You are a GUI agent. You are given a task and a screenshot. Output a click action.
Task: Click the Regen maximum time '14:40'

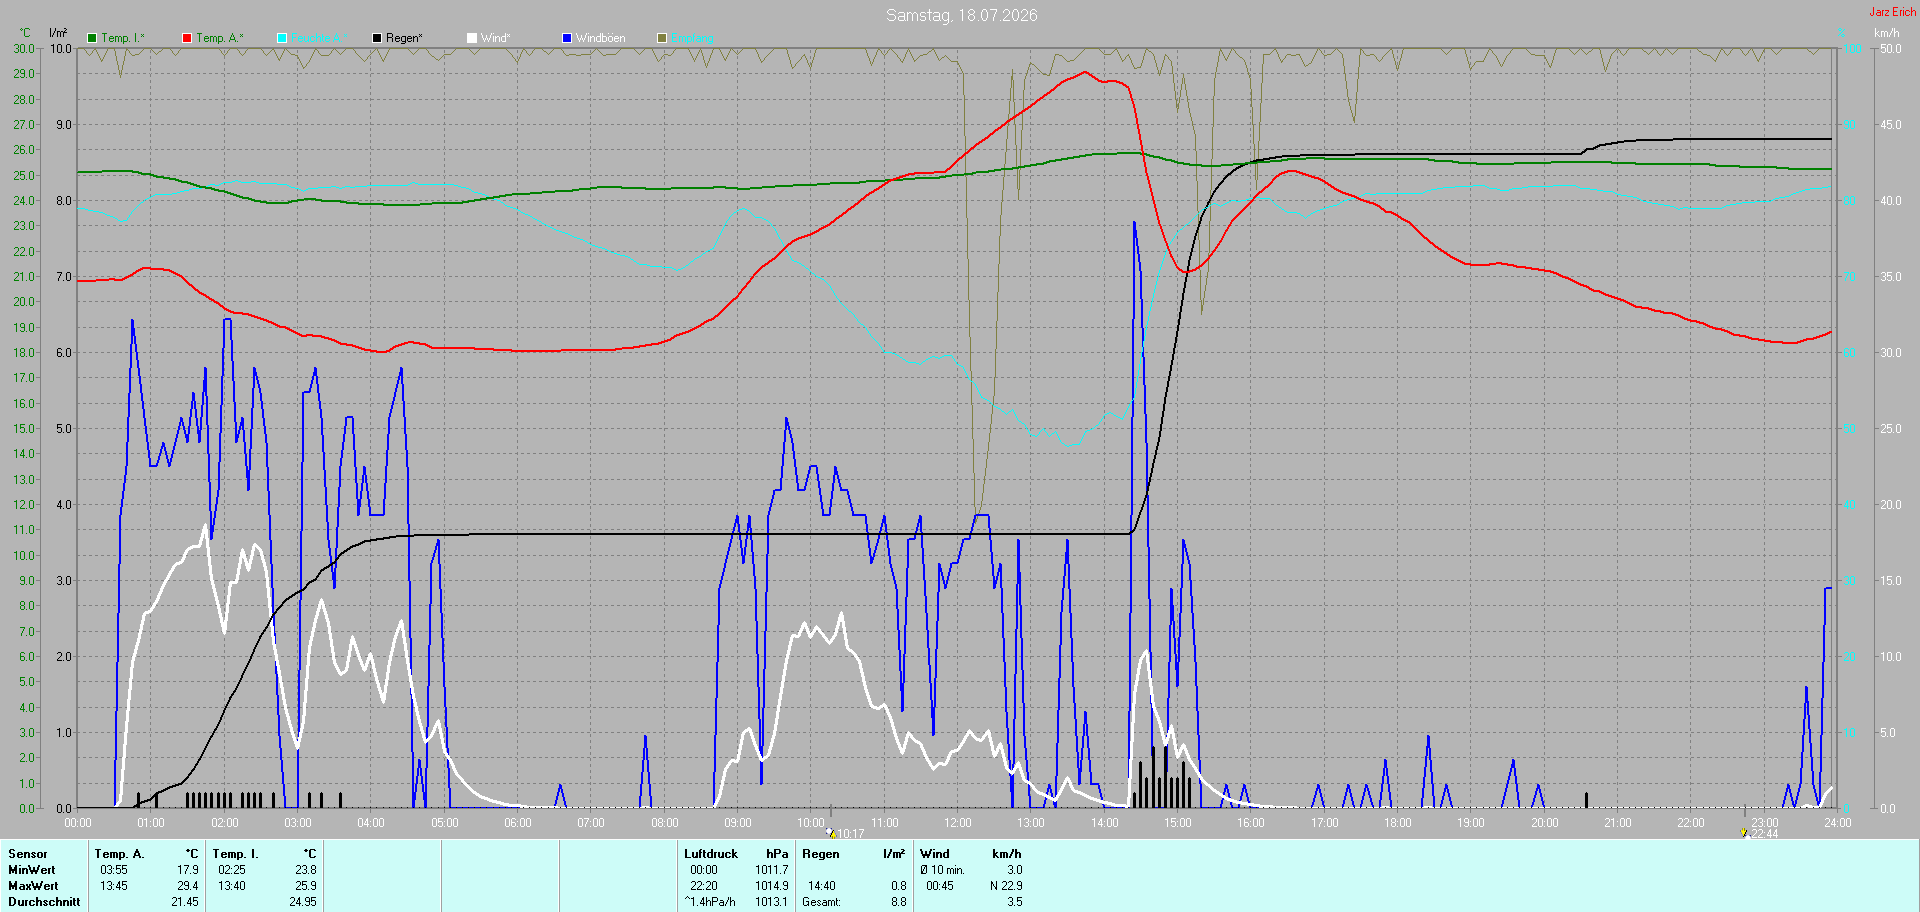[x=822, y=886]
